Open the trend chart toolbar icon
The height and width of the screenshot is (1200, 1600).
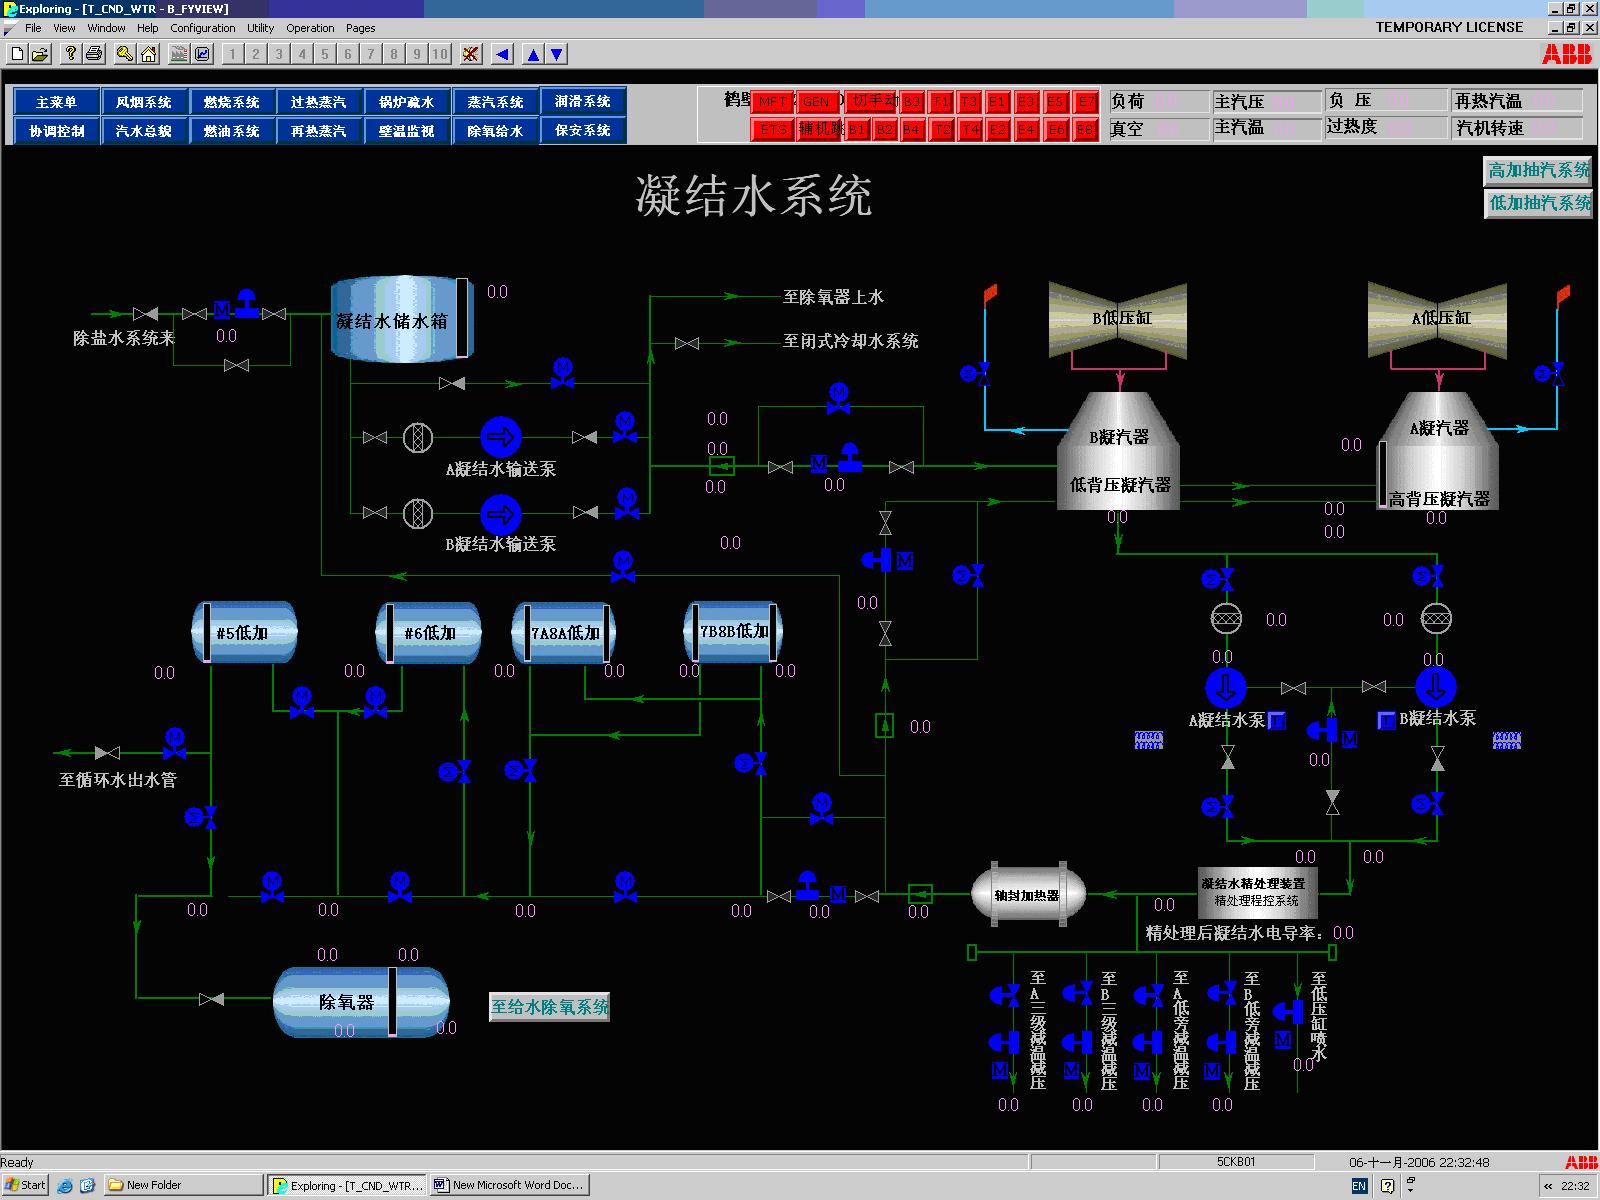(x=202, y=54)
